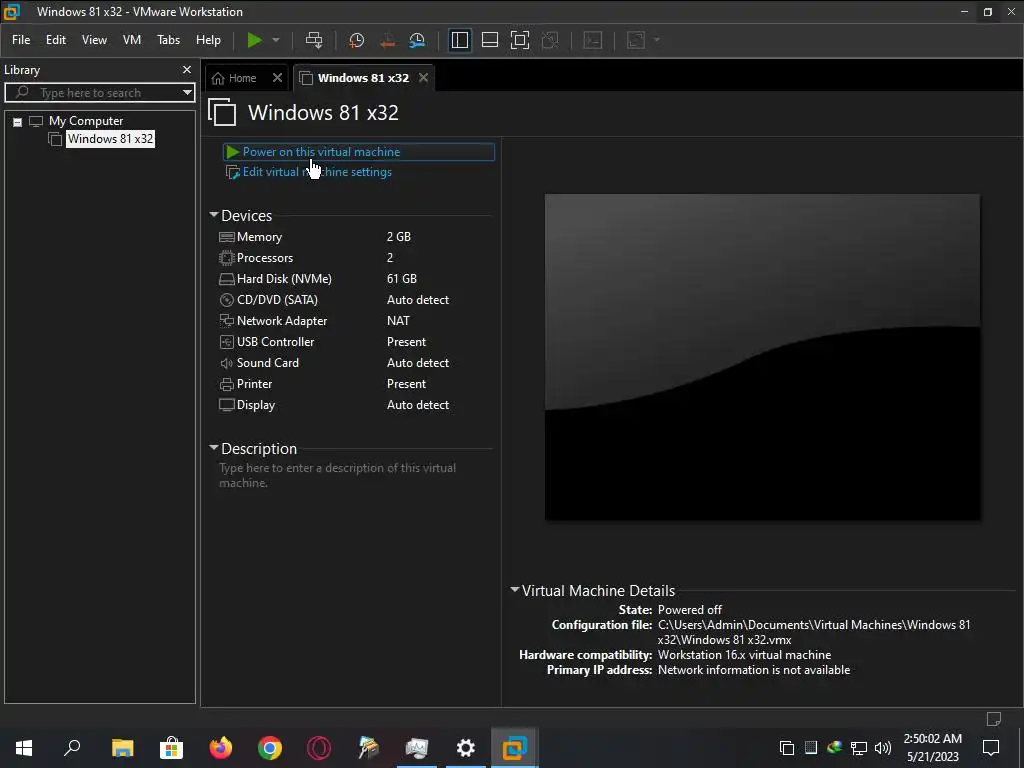Viewport: 1024px width, 768px height.
Task: Click the VMware Workstation taskbar icon
Action: pyautogui.click(x=515, y=747)
